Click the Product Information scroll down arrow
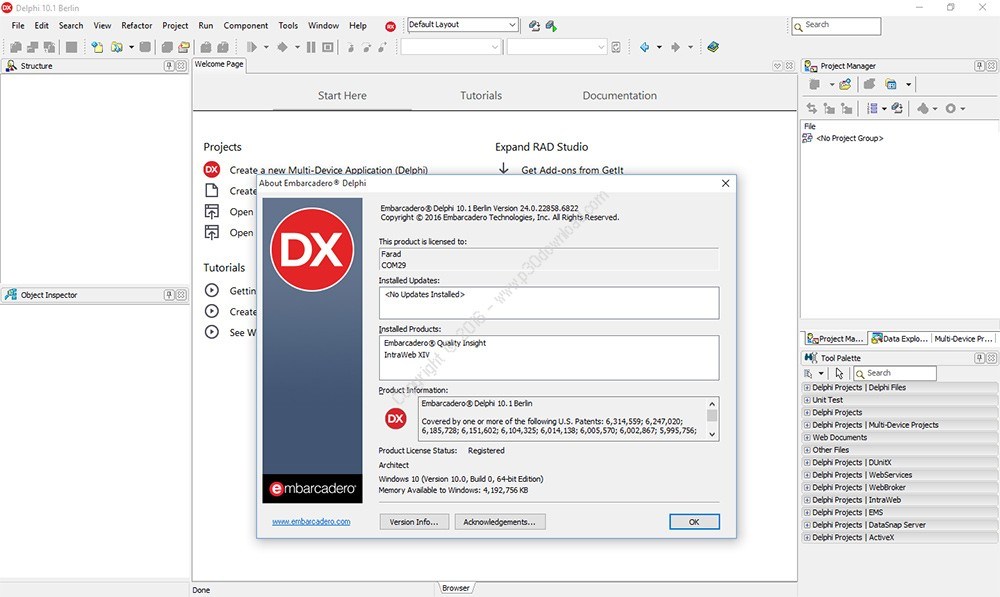 pos(712,434)
